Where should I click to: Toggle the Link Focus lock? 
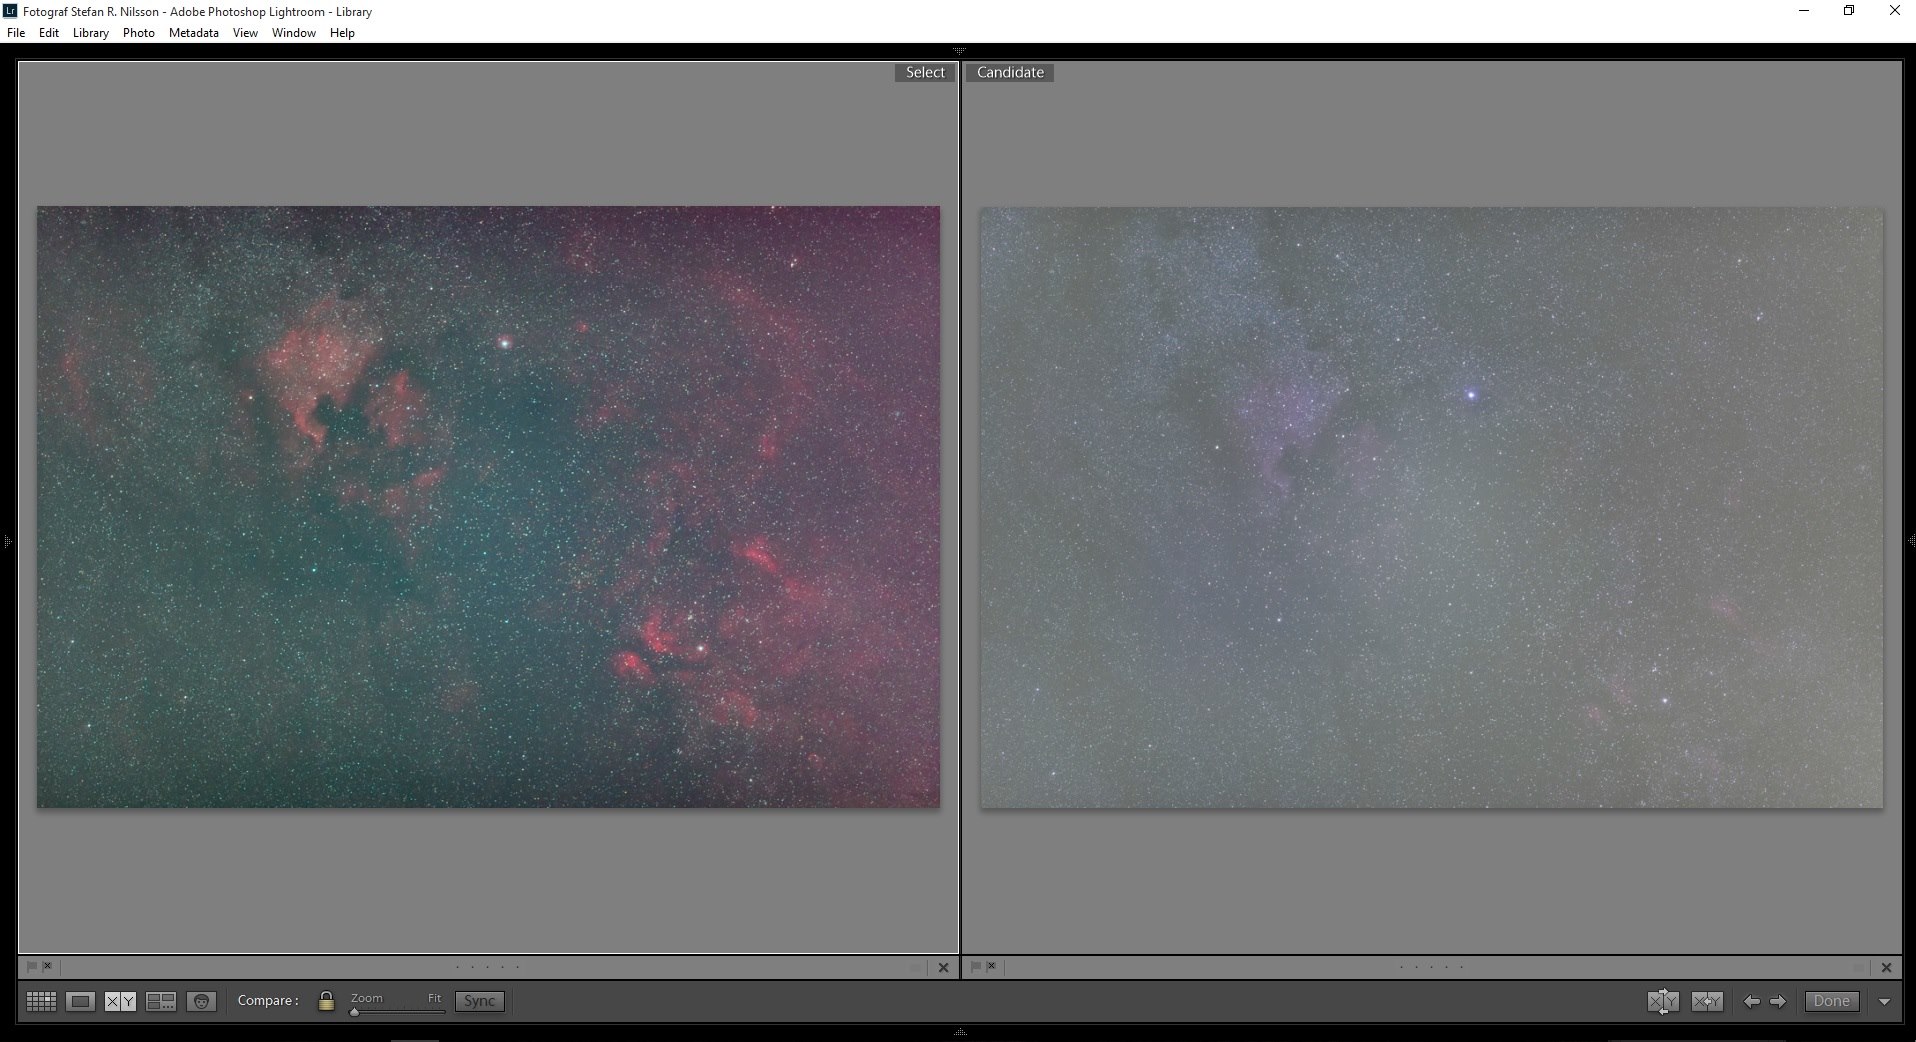(x=326, y=1001)
